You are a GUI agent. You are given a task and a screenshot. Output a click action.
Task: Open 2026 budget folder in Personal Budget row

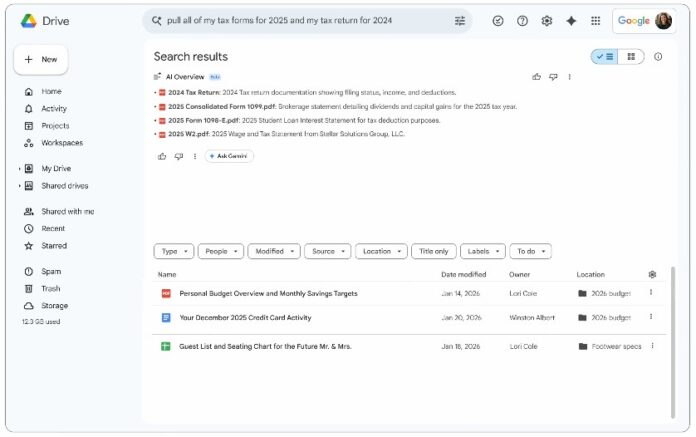[605, 294]
